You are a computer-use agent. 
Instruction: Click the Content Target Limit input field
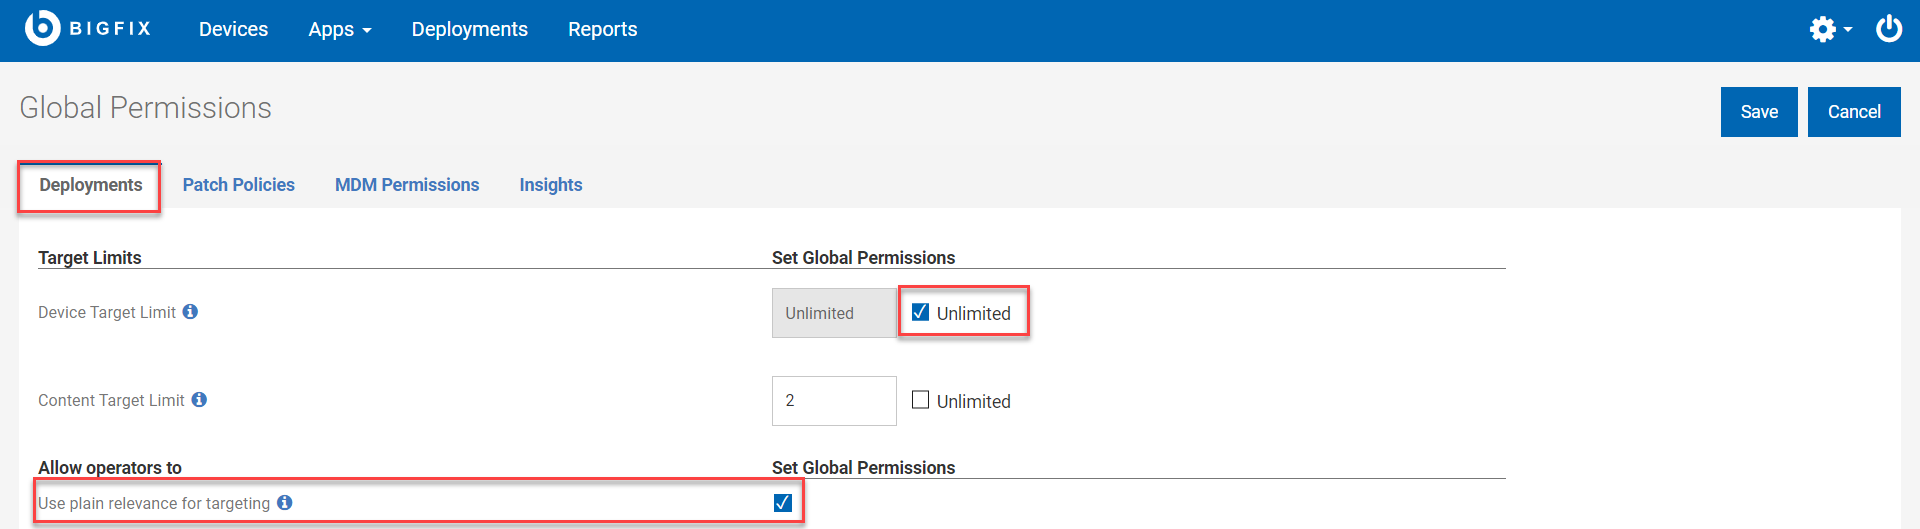pyautogui.click(x=833, y=401)
